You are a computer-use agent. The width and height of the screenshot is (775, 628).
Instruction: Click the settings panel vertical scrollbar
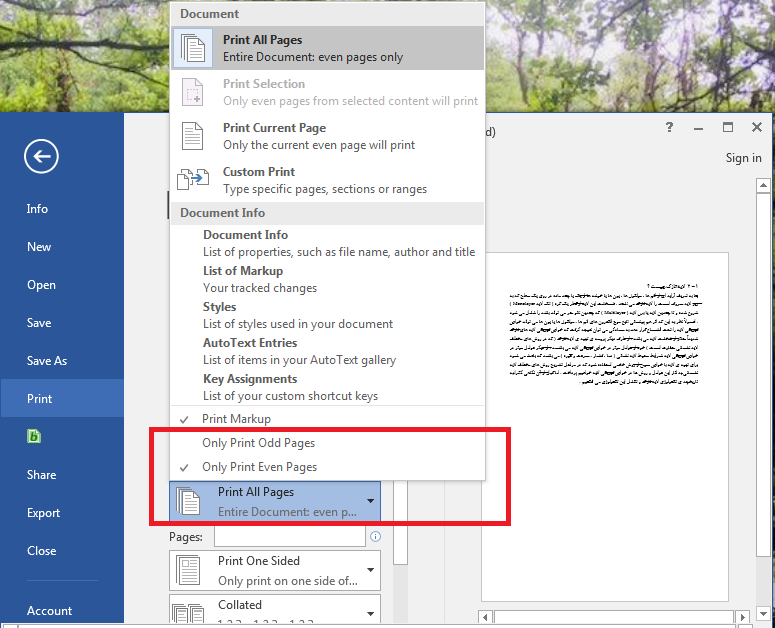coord(400,521)
